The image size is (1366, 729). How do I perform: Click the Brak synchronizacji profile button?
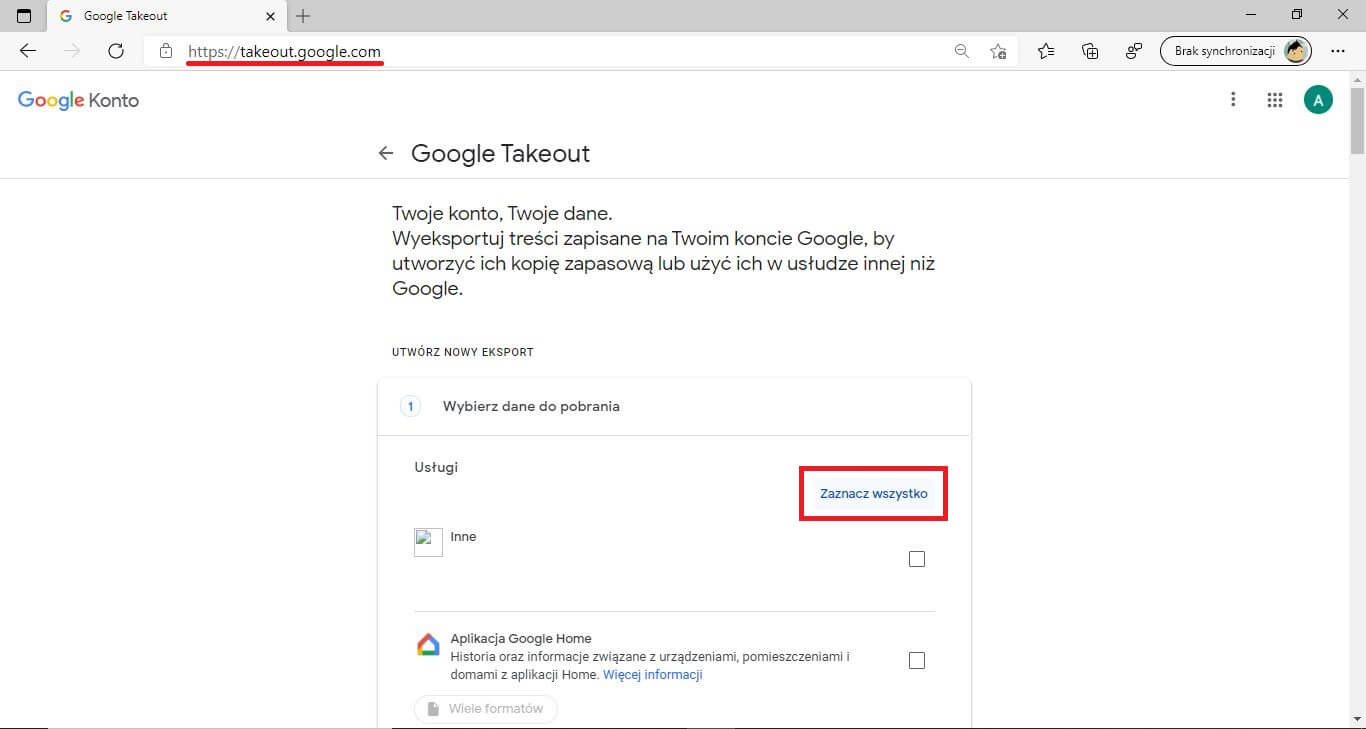(1236, 51)
